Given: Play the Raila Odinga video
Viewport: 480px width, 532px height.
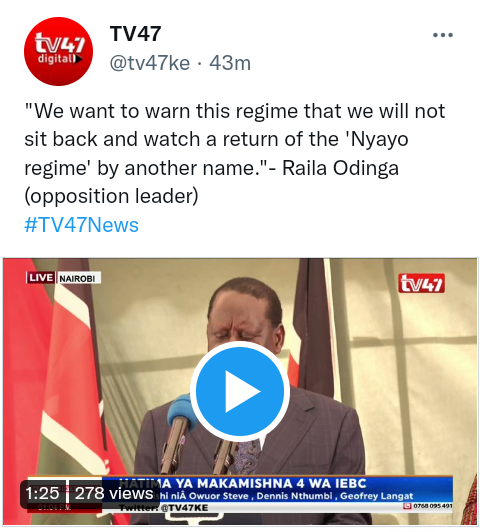Looking at the screenshot, I should coord(240,391).
